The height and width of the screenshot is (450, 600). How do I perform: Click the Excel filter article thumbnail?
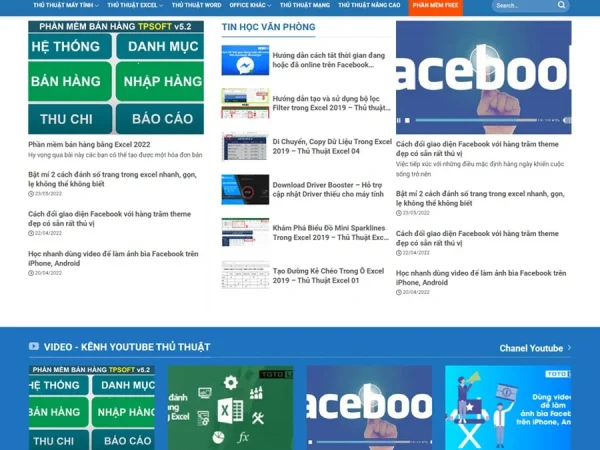pyautogui.click(x=245, y=103)
